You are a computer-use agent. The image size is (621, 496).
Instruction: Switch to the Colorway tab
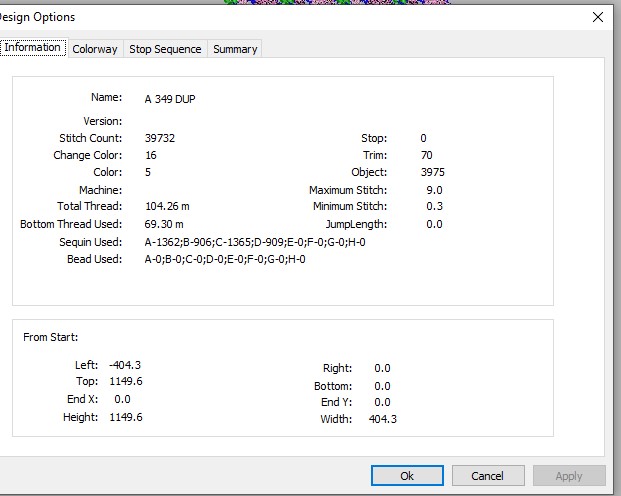95,49
